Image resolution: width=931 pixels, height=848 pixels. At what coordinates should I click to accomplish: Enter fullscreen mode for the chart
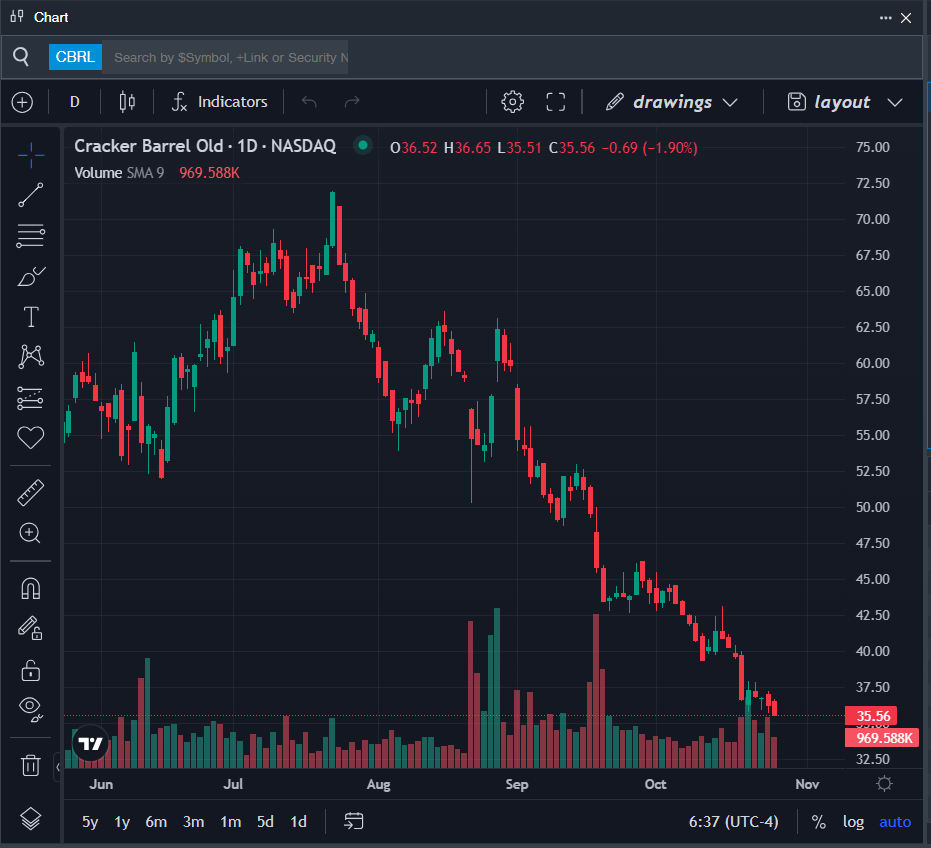[x=556, y=102]
